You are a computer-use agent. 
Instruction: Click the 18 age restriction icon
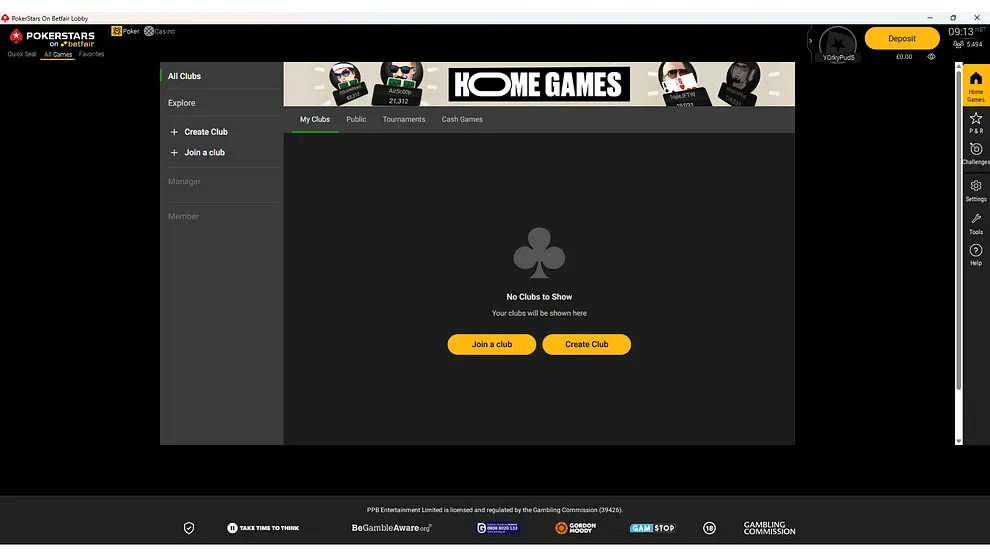(x=709, y=528)
